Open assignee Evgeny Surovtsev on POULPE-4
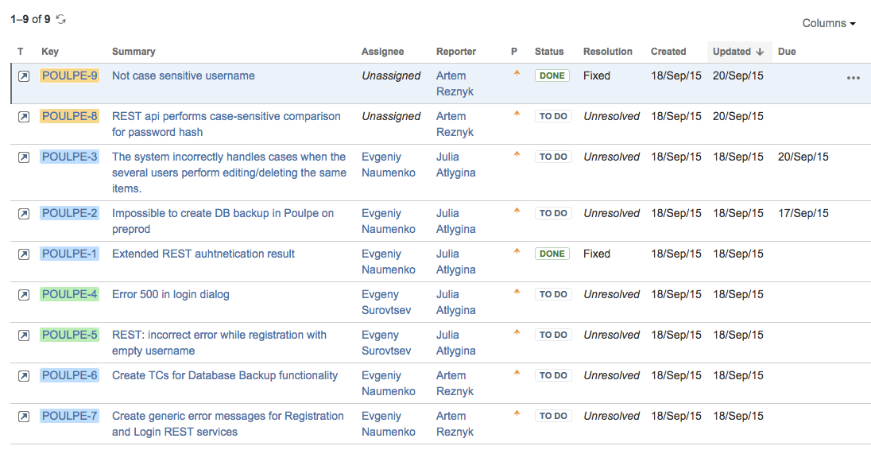The image size is (871, 450). pyautogui.click(x=387, y=302)
